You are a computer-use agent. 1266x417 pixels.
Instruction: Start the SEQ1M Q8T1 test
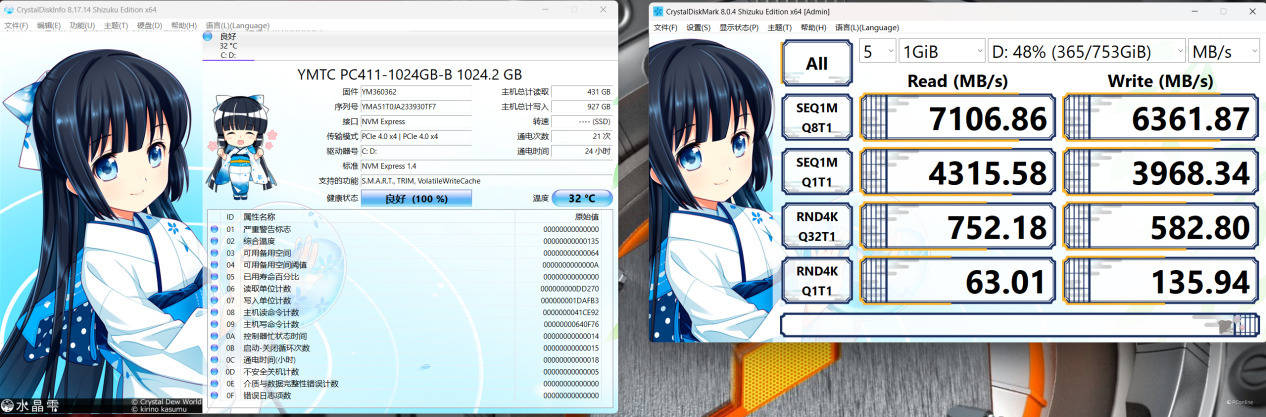816,119
